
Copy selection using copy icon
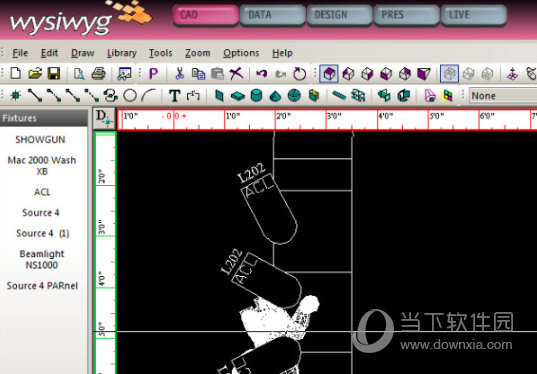(198, 74)
